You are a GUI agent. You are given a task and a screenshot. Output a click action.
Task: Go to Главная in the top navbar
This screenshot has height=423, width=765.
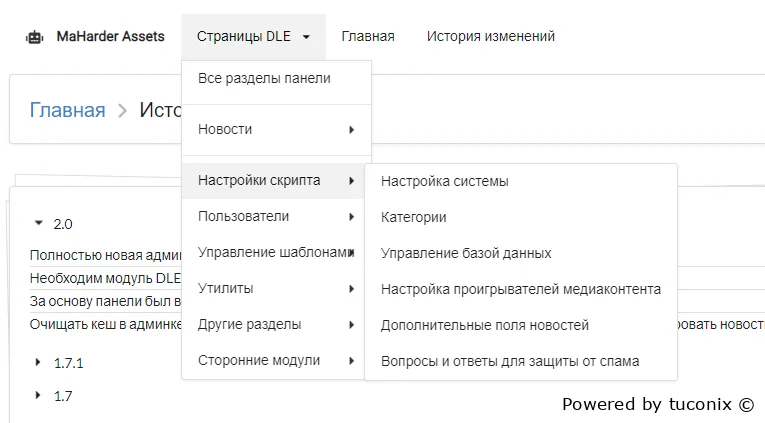pos(367,37)
